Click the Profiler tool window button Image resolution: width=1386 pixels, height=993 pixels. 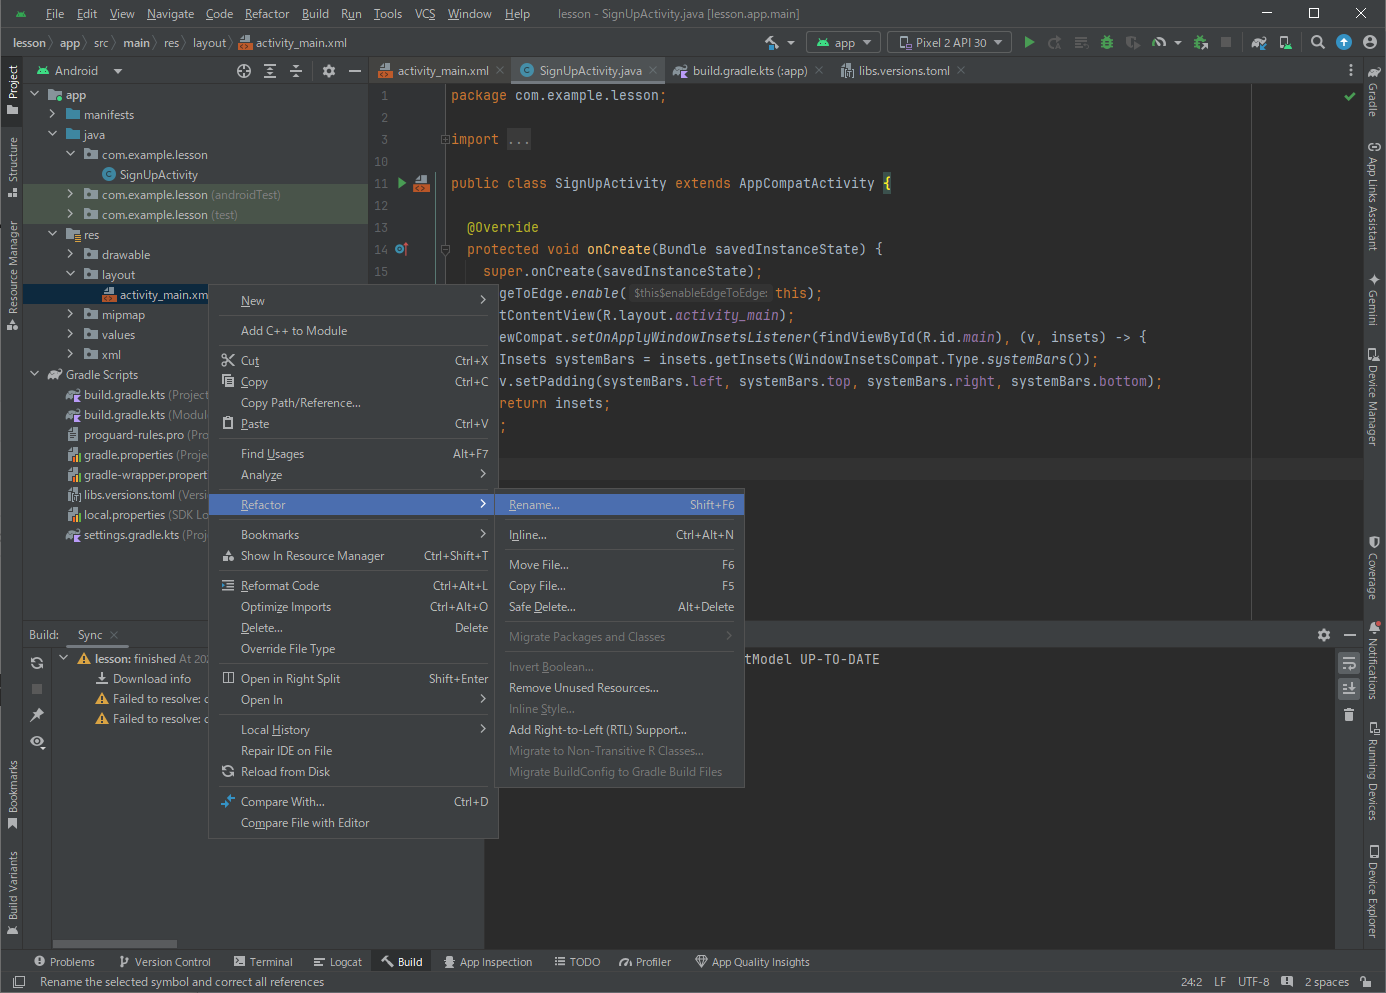click(x=645, y=962)
